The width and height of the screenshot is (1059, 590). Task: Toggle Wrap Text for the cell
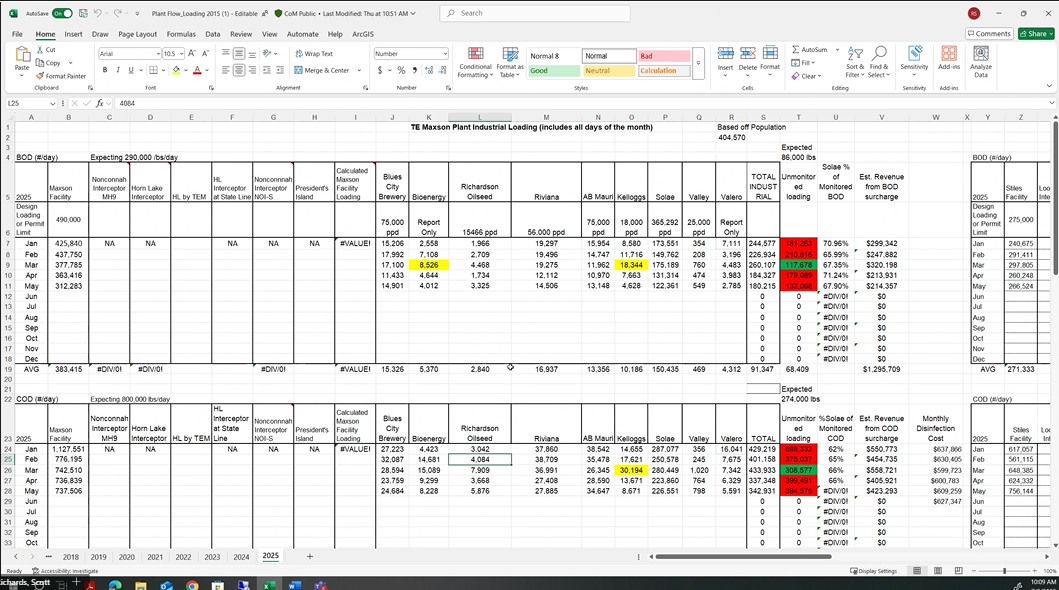[313, 54]
